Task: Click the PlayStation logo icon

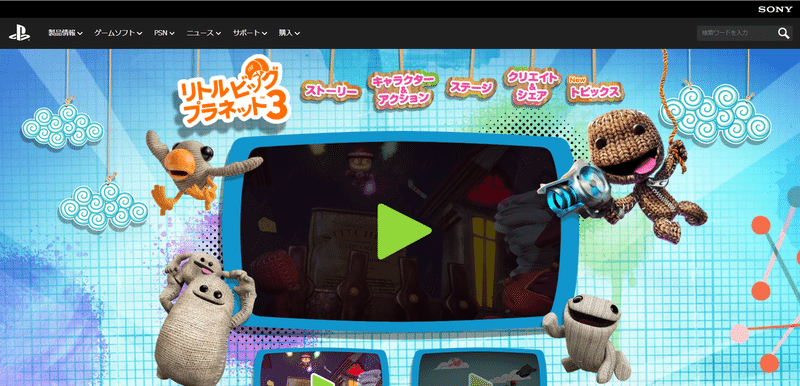Action: coord(19,33)
